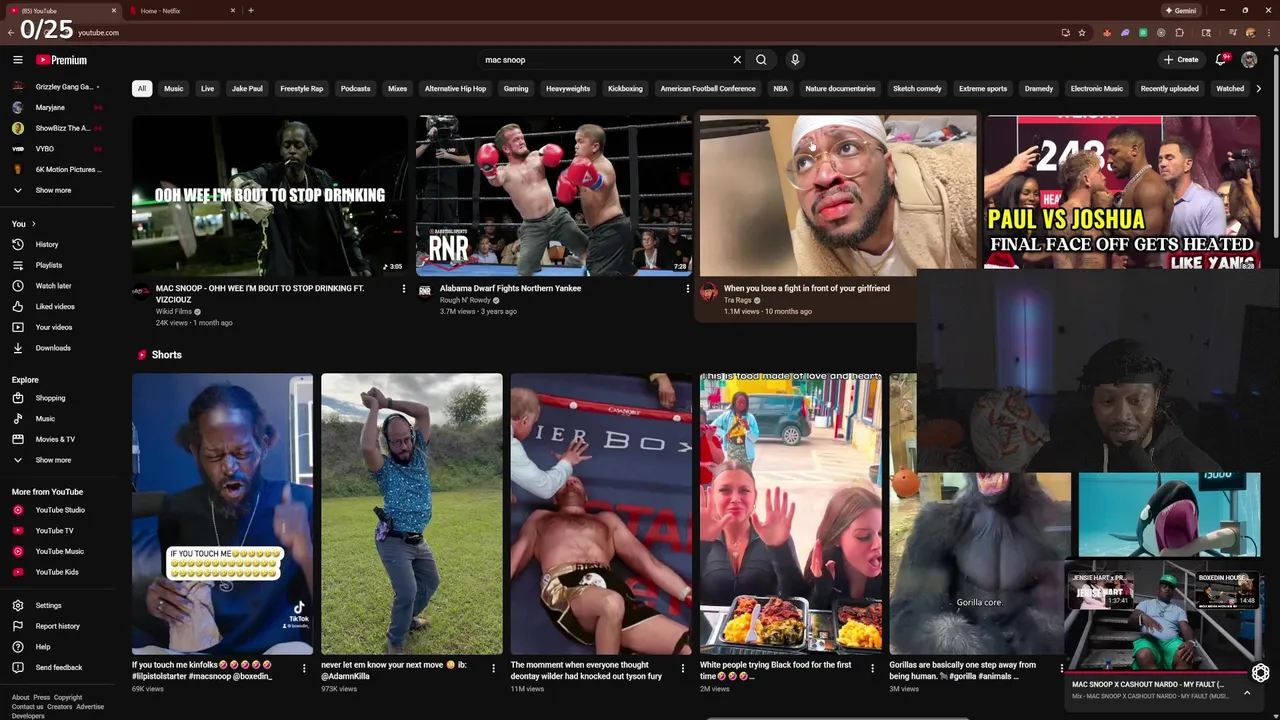Open a new browser tab
Viewport: 1280px width, 720px height.
(x=250, y=10)
